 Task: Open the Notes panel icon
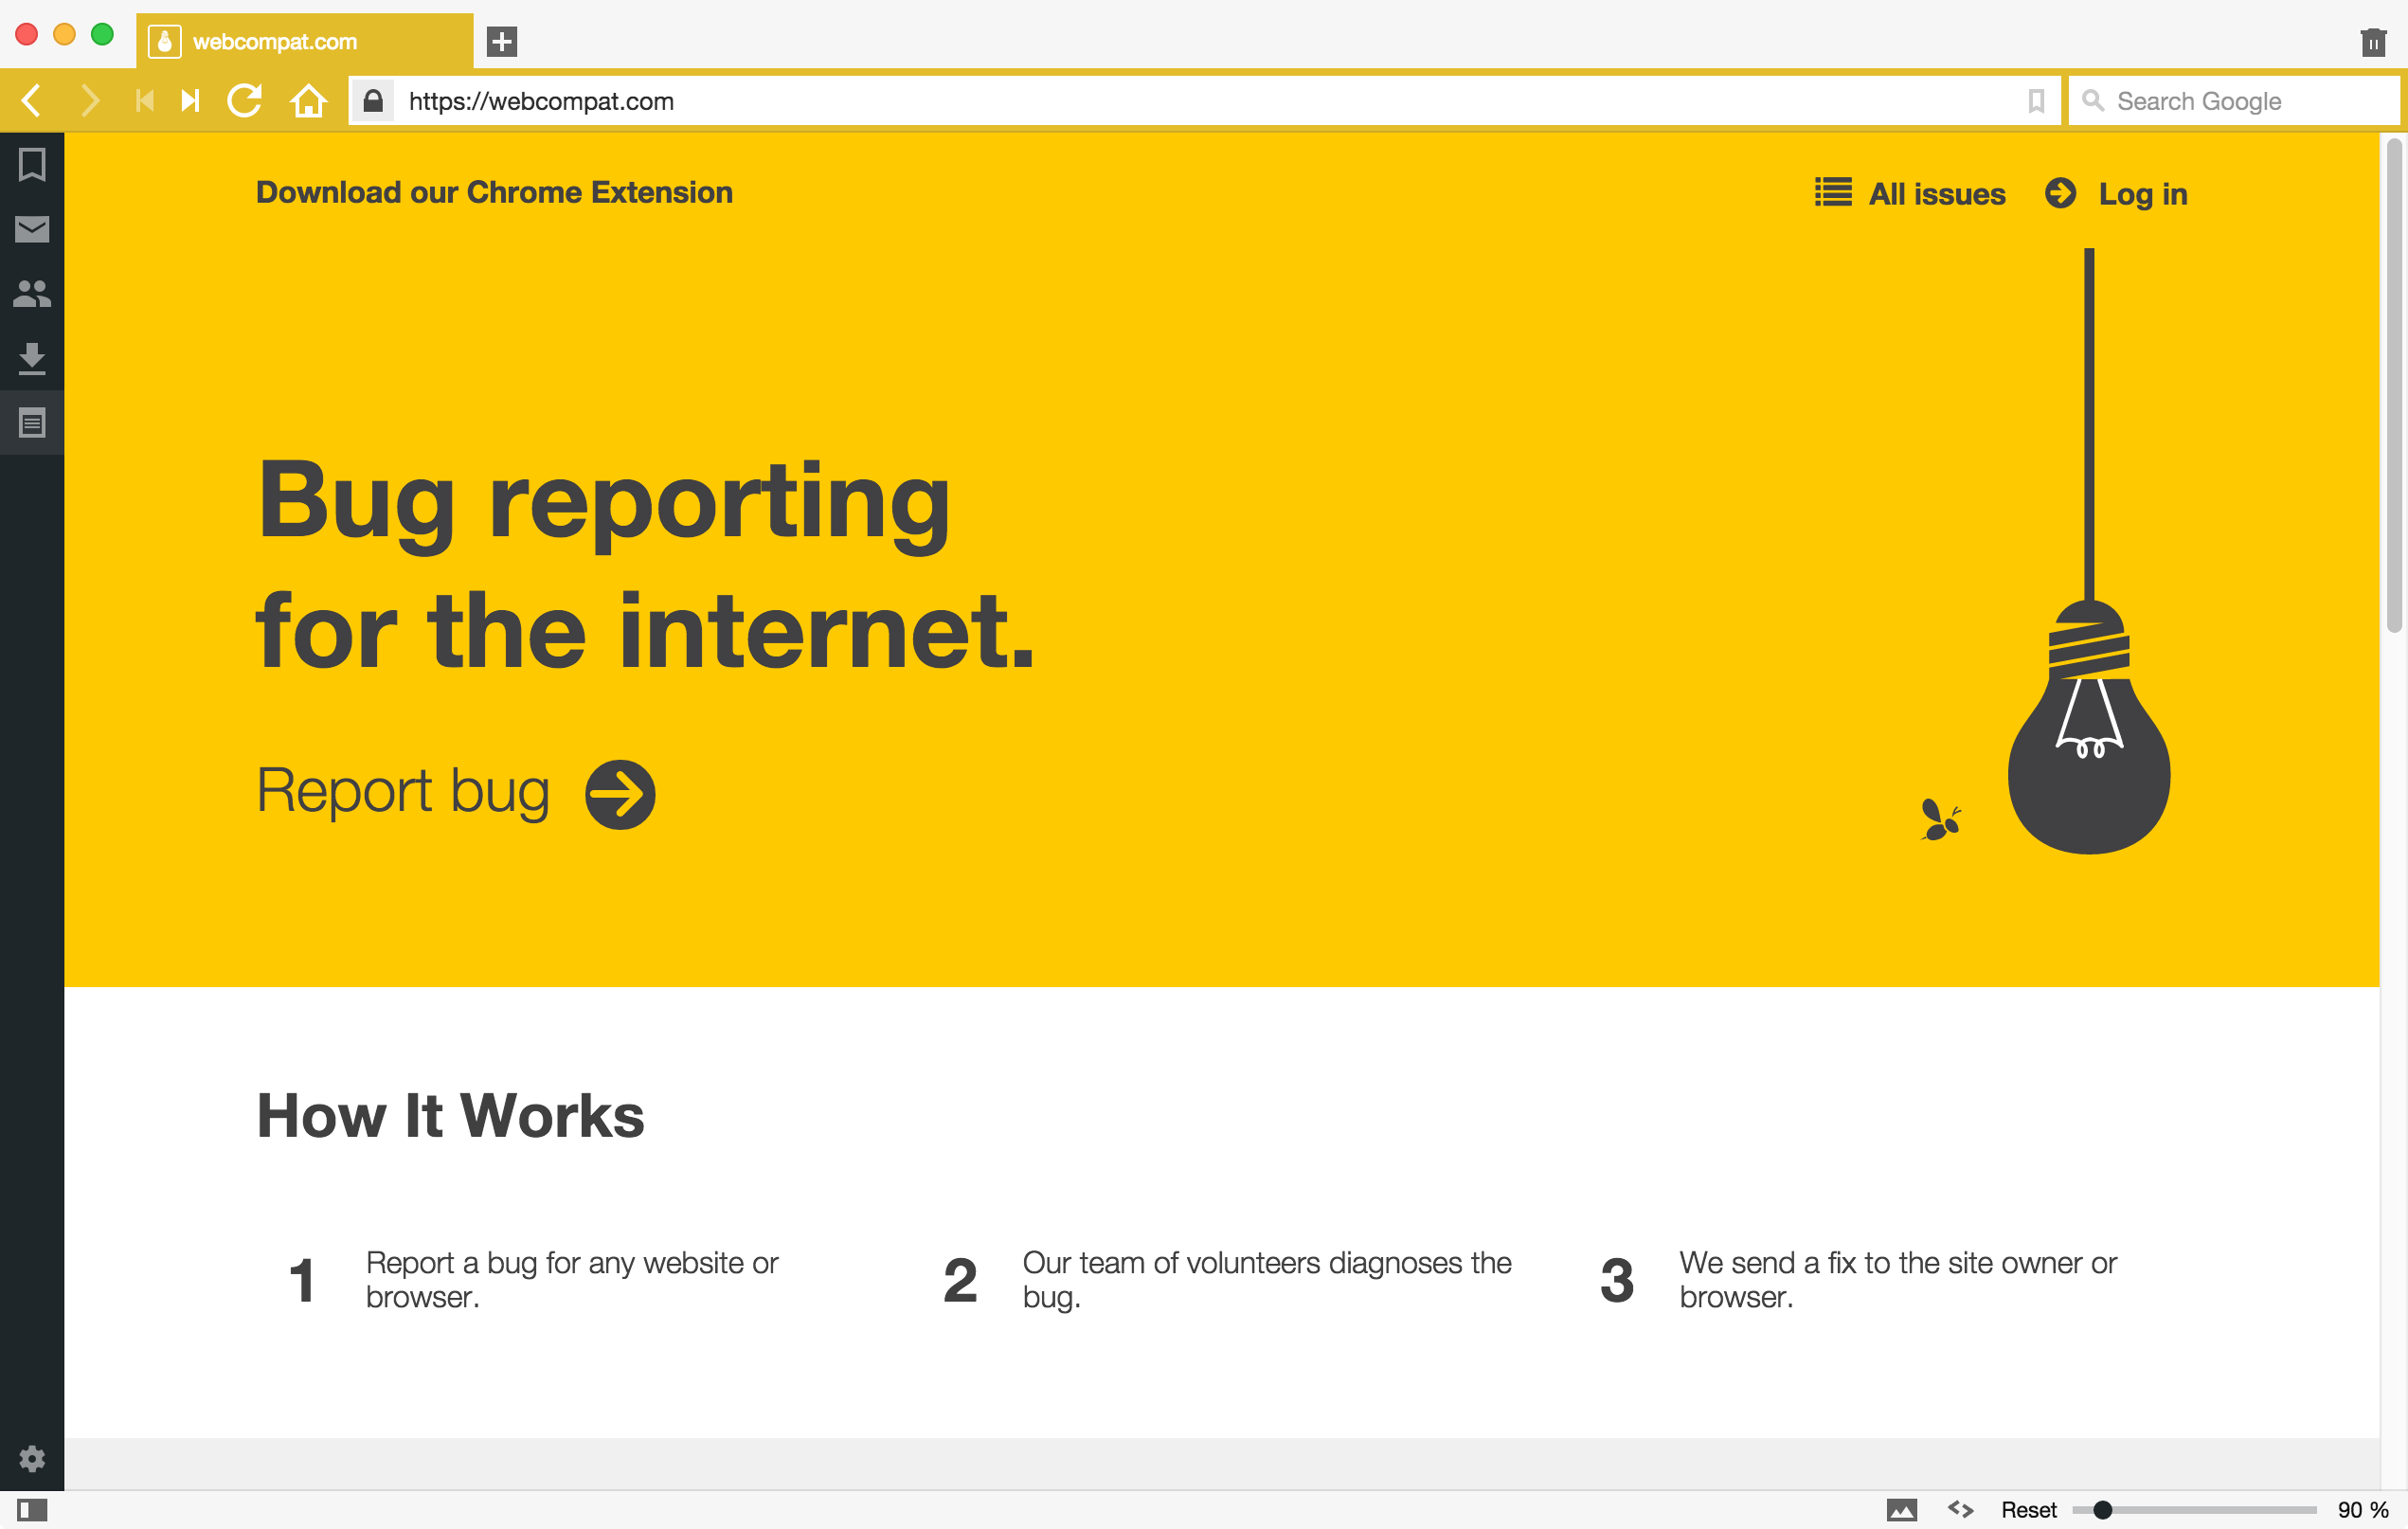[32, 423]
